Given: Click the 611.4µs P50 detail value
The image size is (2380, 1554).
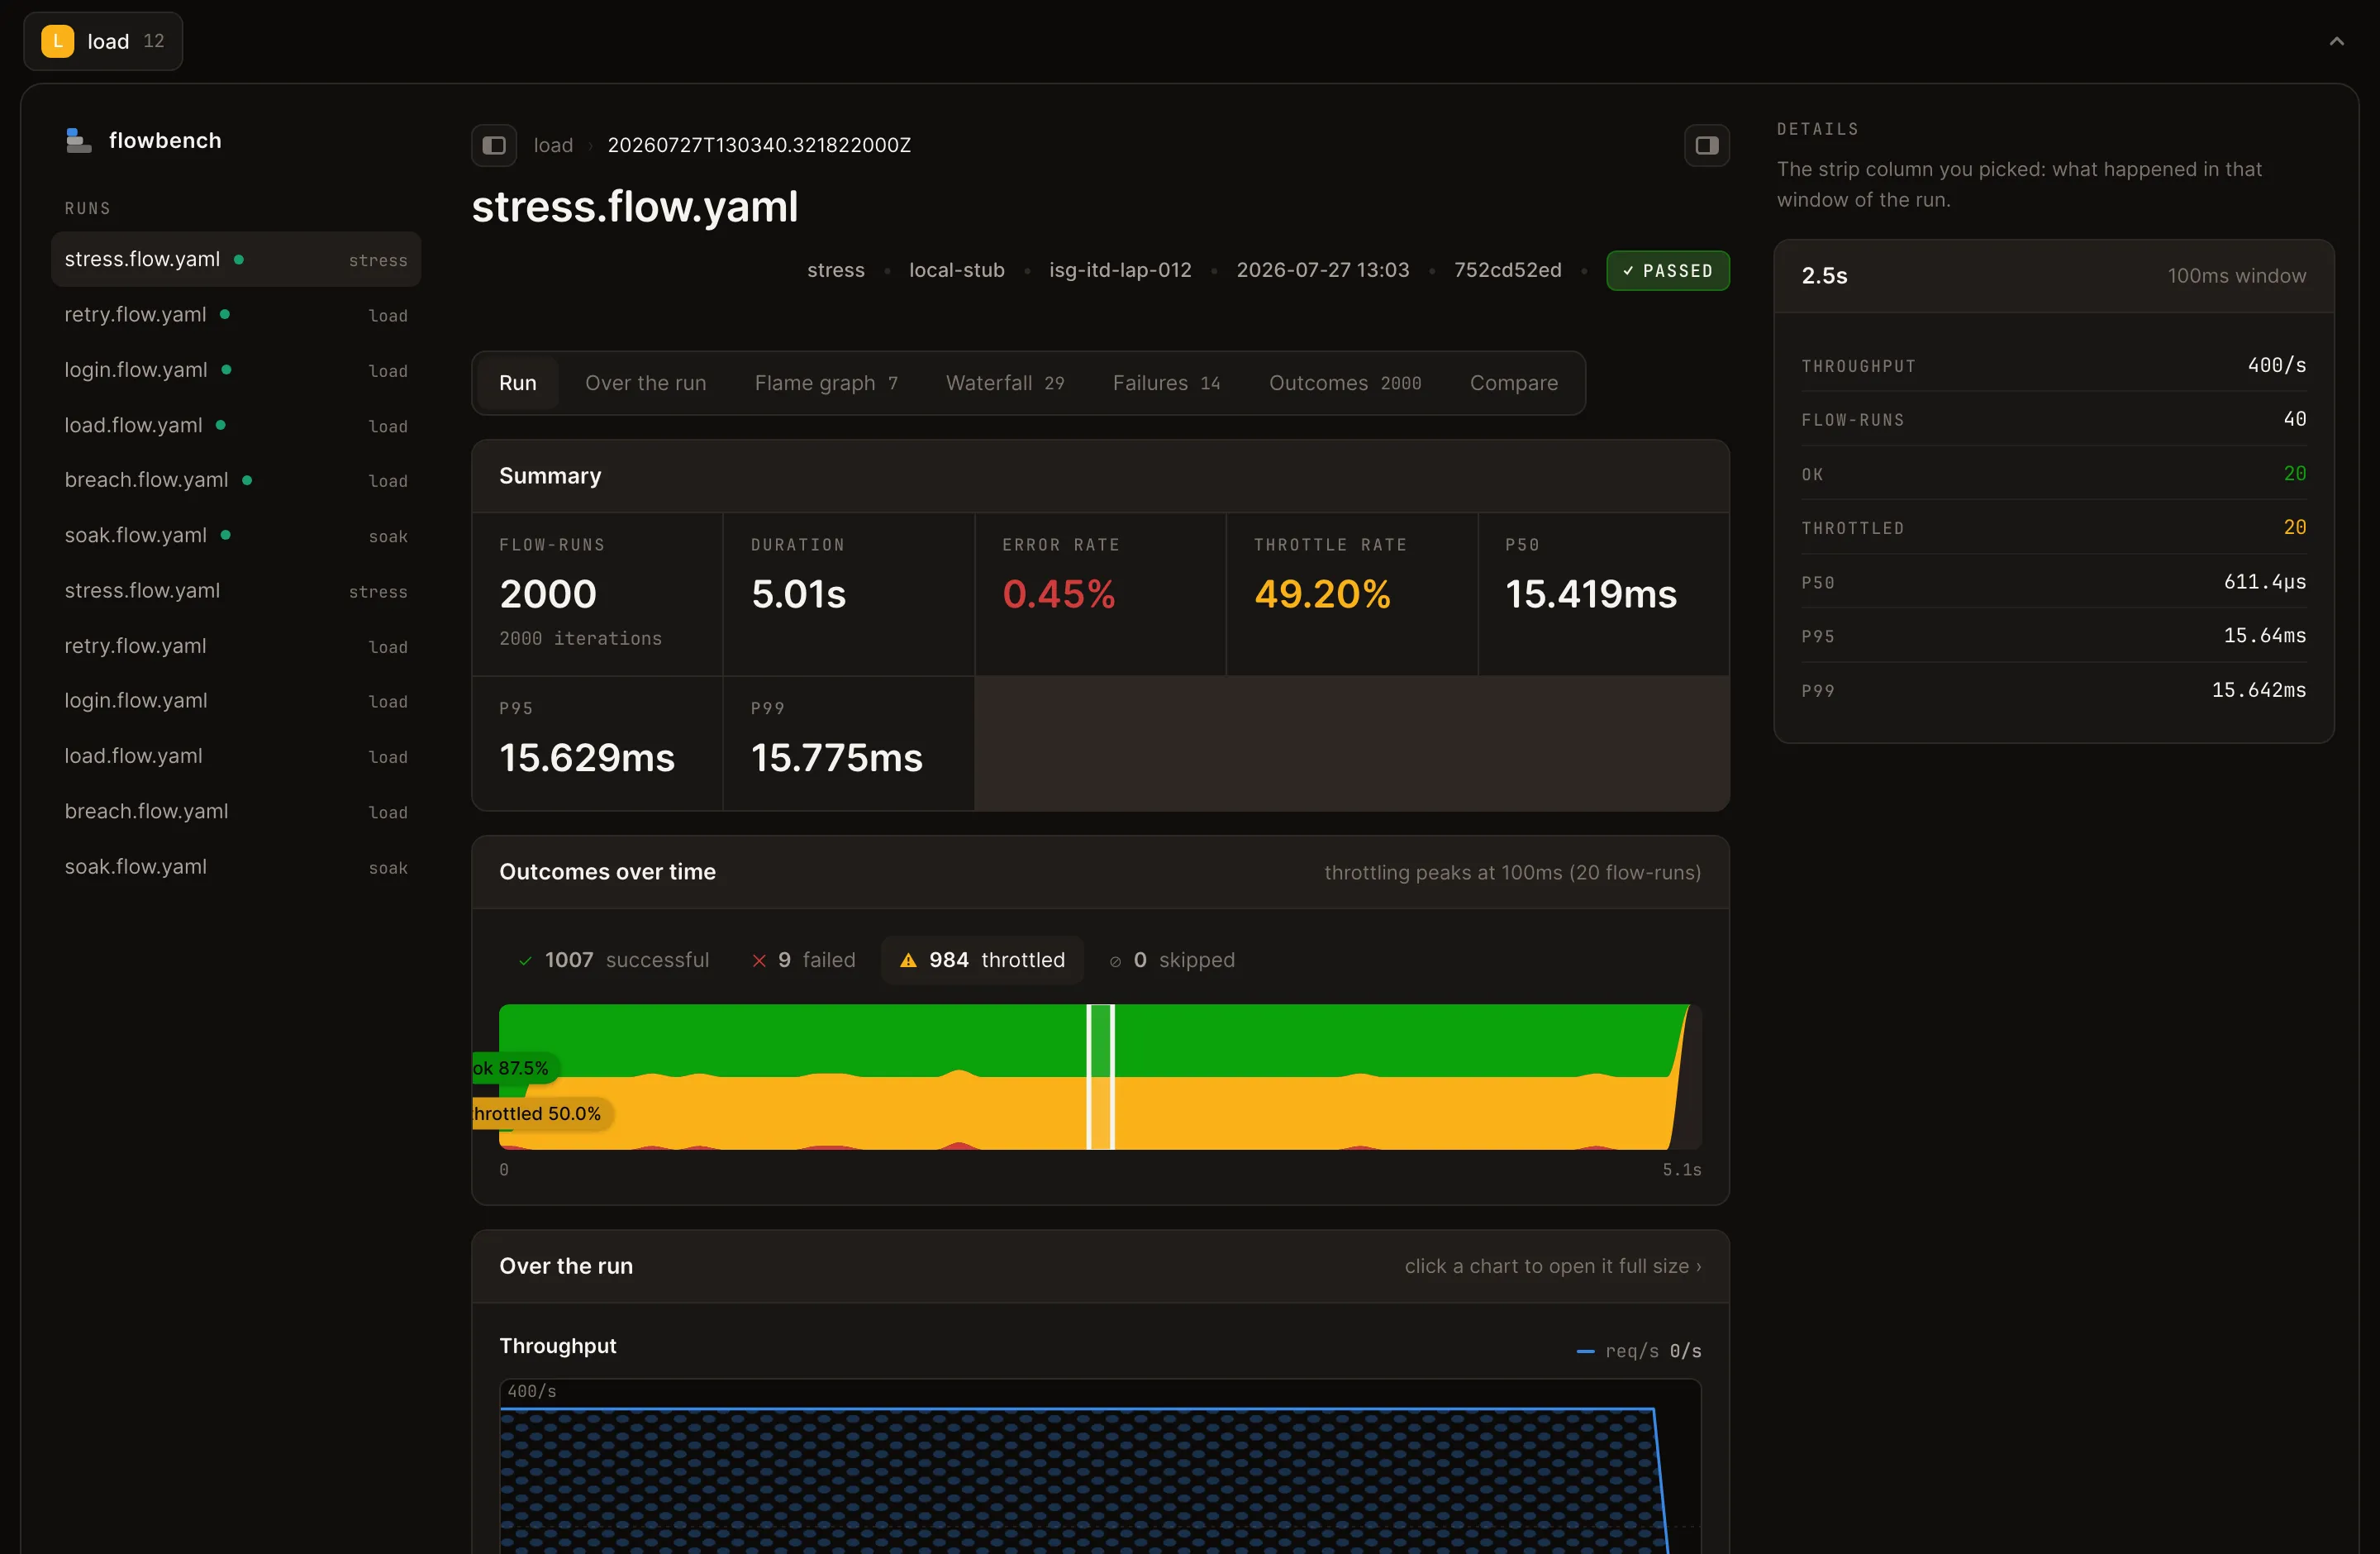Looking at the screenshot, I should (2265, 581).
